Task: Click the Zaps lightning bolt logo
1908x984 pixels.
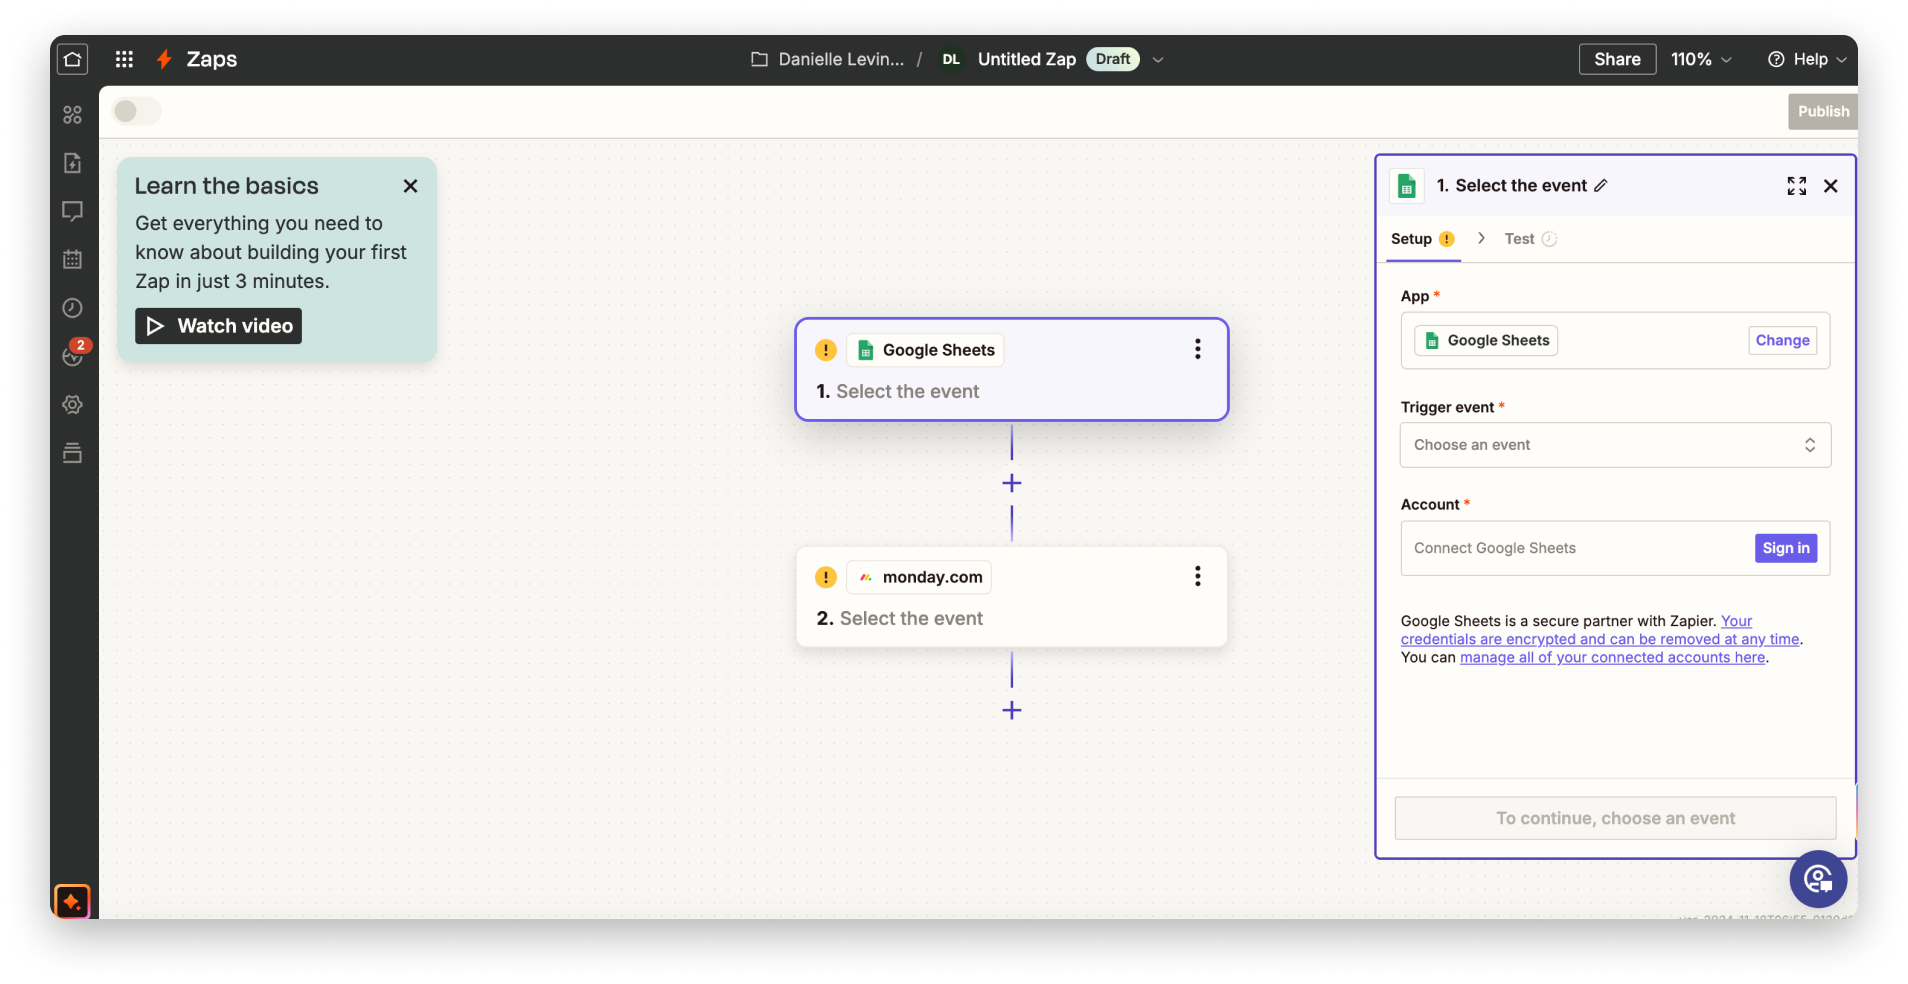Action: (164, 59)
